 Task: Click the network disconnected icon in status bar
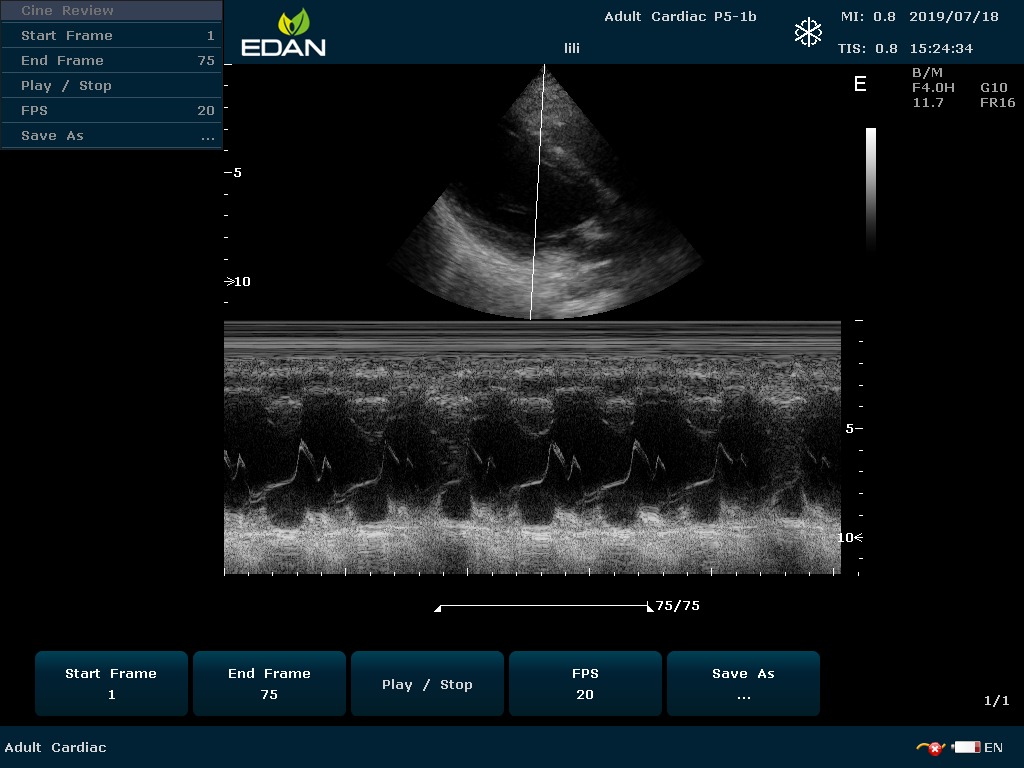[x=930, y=747]
